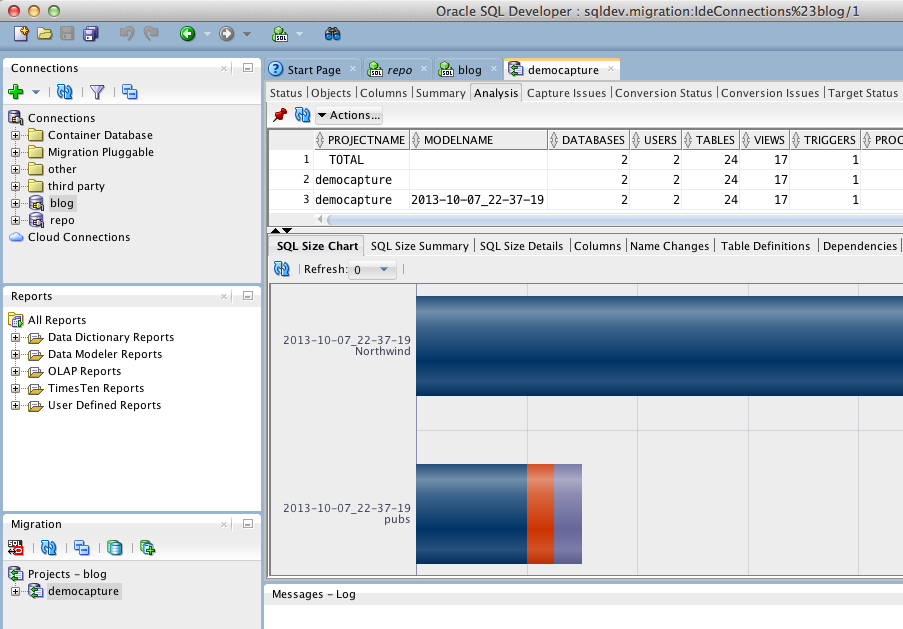Viewport: 903px width, 629px height.
Task: Select the 2013-10-07_22-37-19 model name cell
Action: tap(477, 200)
